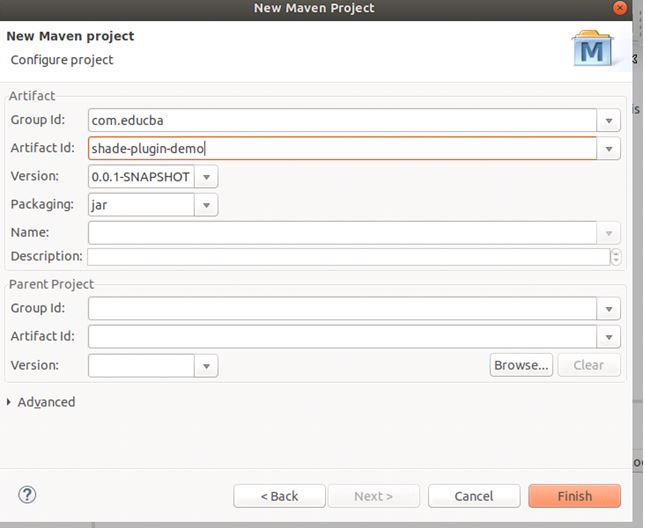Open the Name field dropdown arrow
The height and width of the screenshot is (528, 645).
(609, 233)
